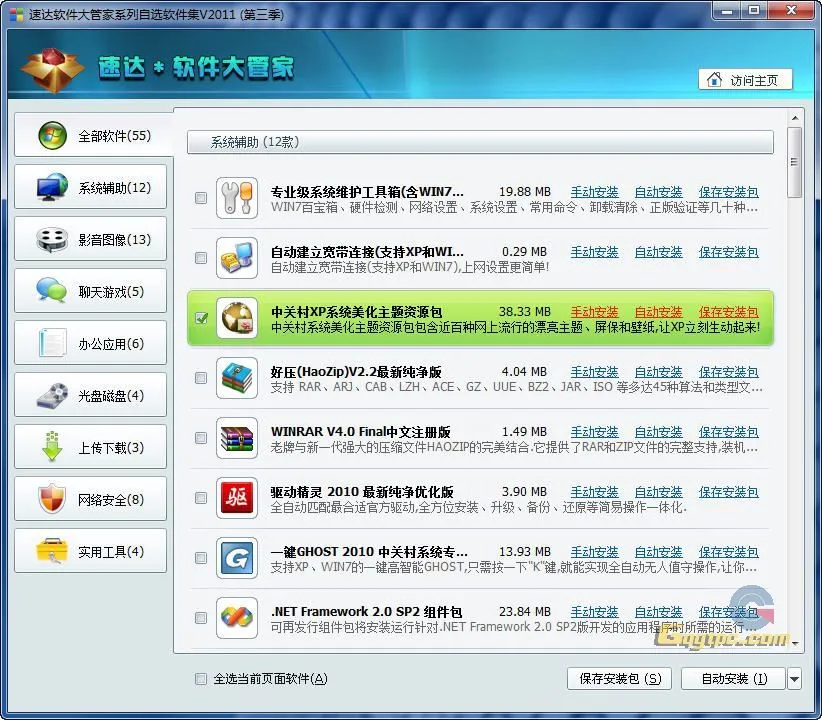Check the WINRAR V4.0 checkbox
This screenshot has width=822, height=720.
point(201,438)
